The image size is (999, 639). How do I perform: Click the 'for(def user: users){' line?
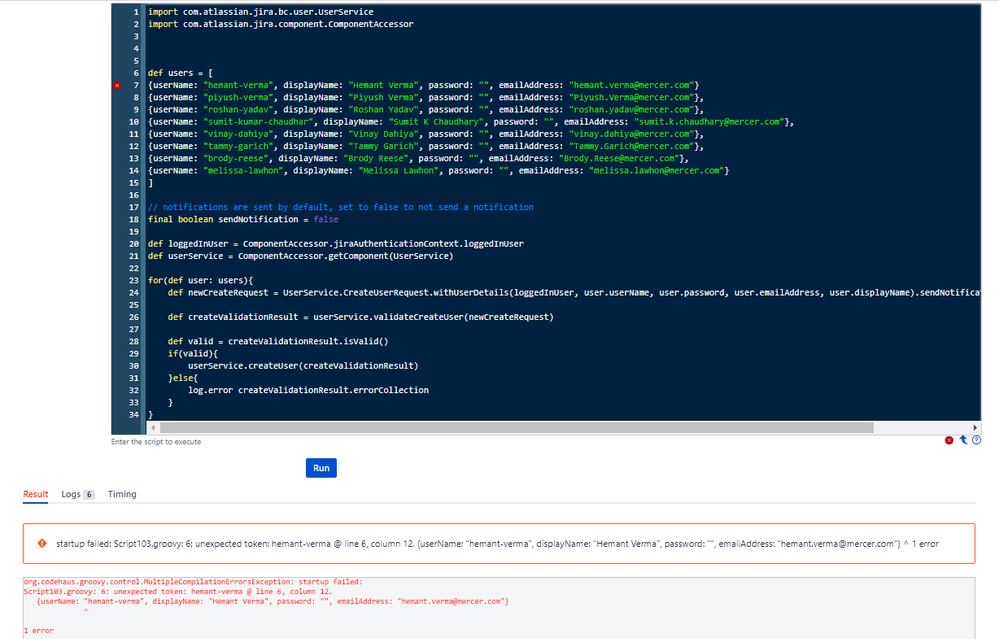201,280
